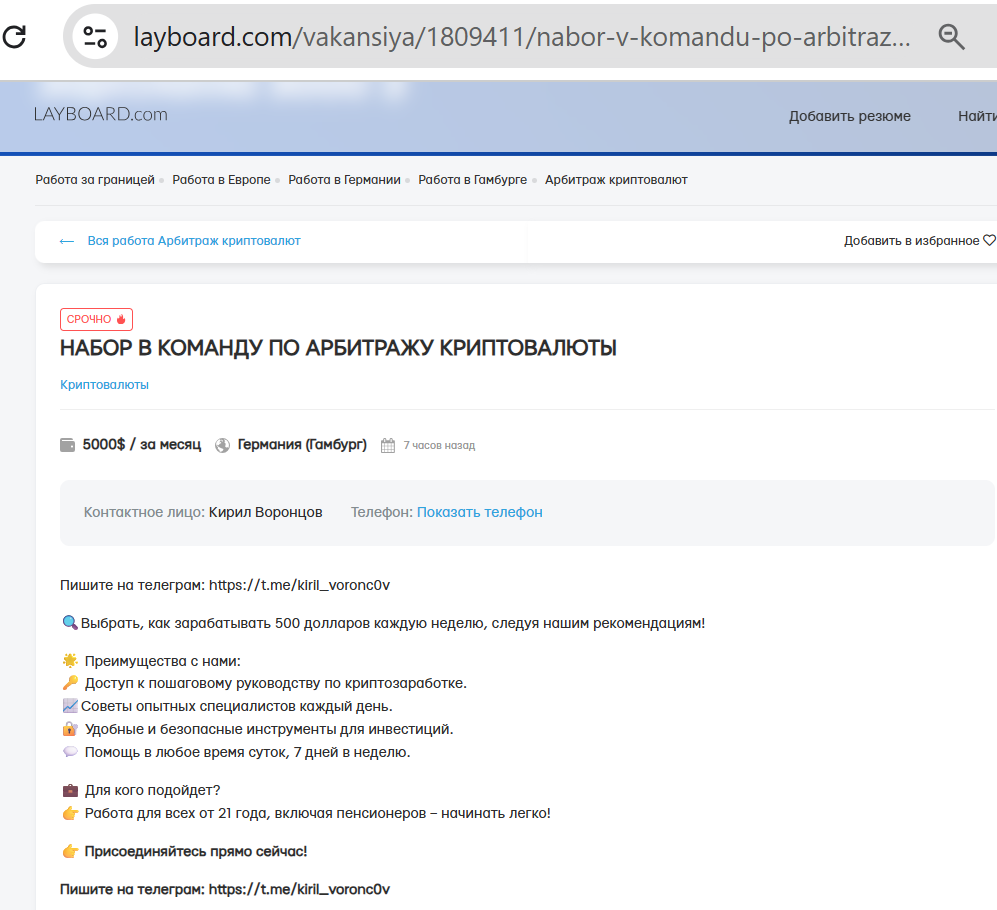Open Добавить резюме menu item

(x=849, y=116)
